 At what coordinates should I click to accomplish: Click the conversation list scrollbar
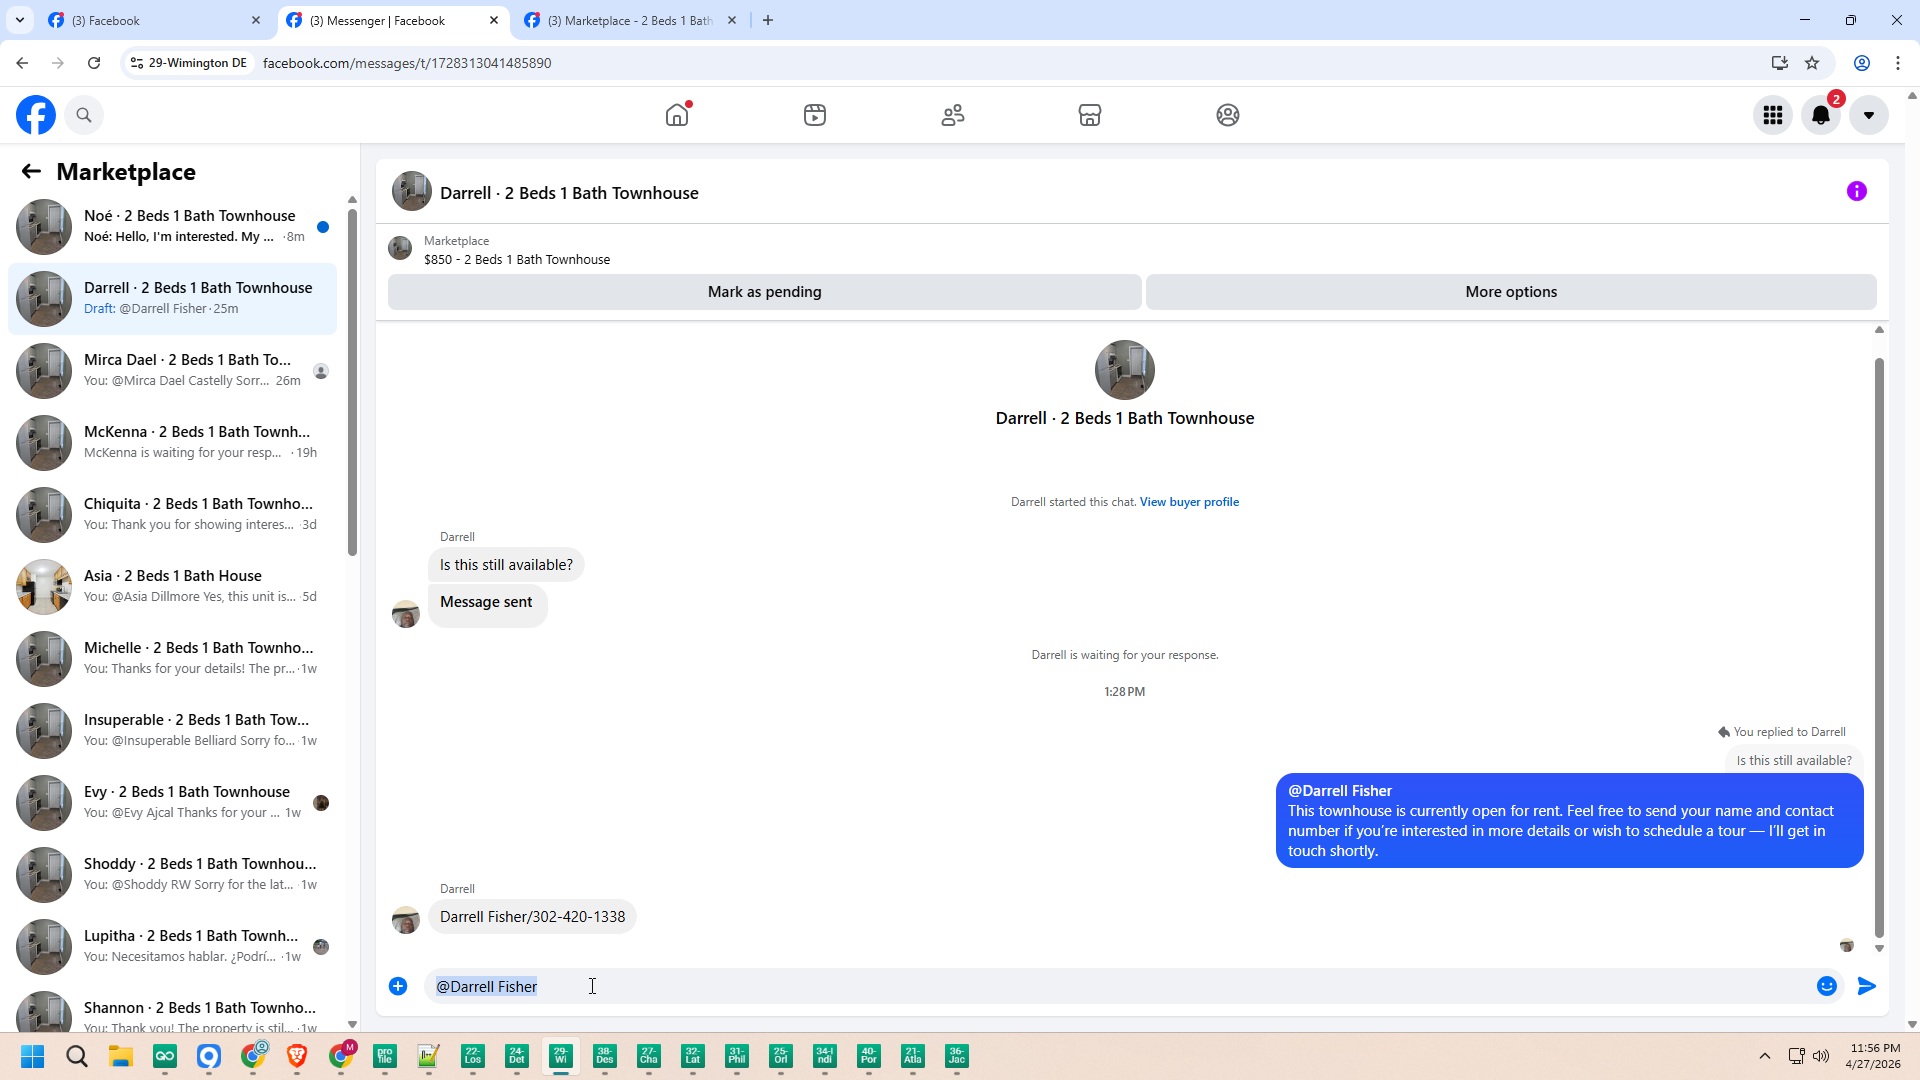(x=352, y=382)
